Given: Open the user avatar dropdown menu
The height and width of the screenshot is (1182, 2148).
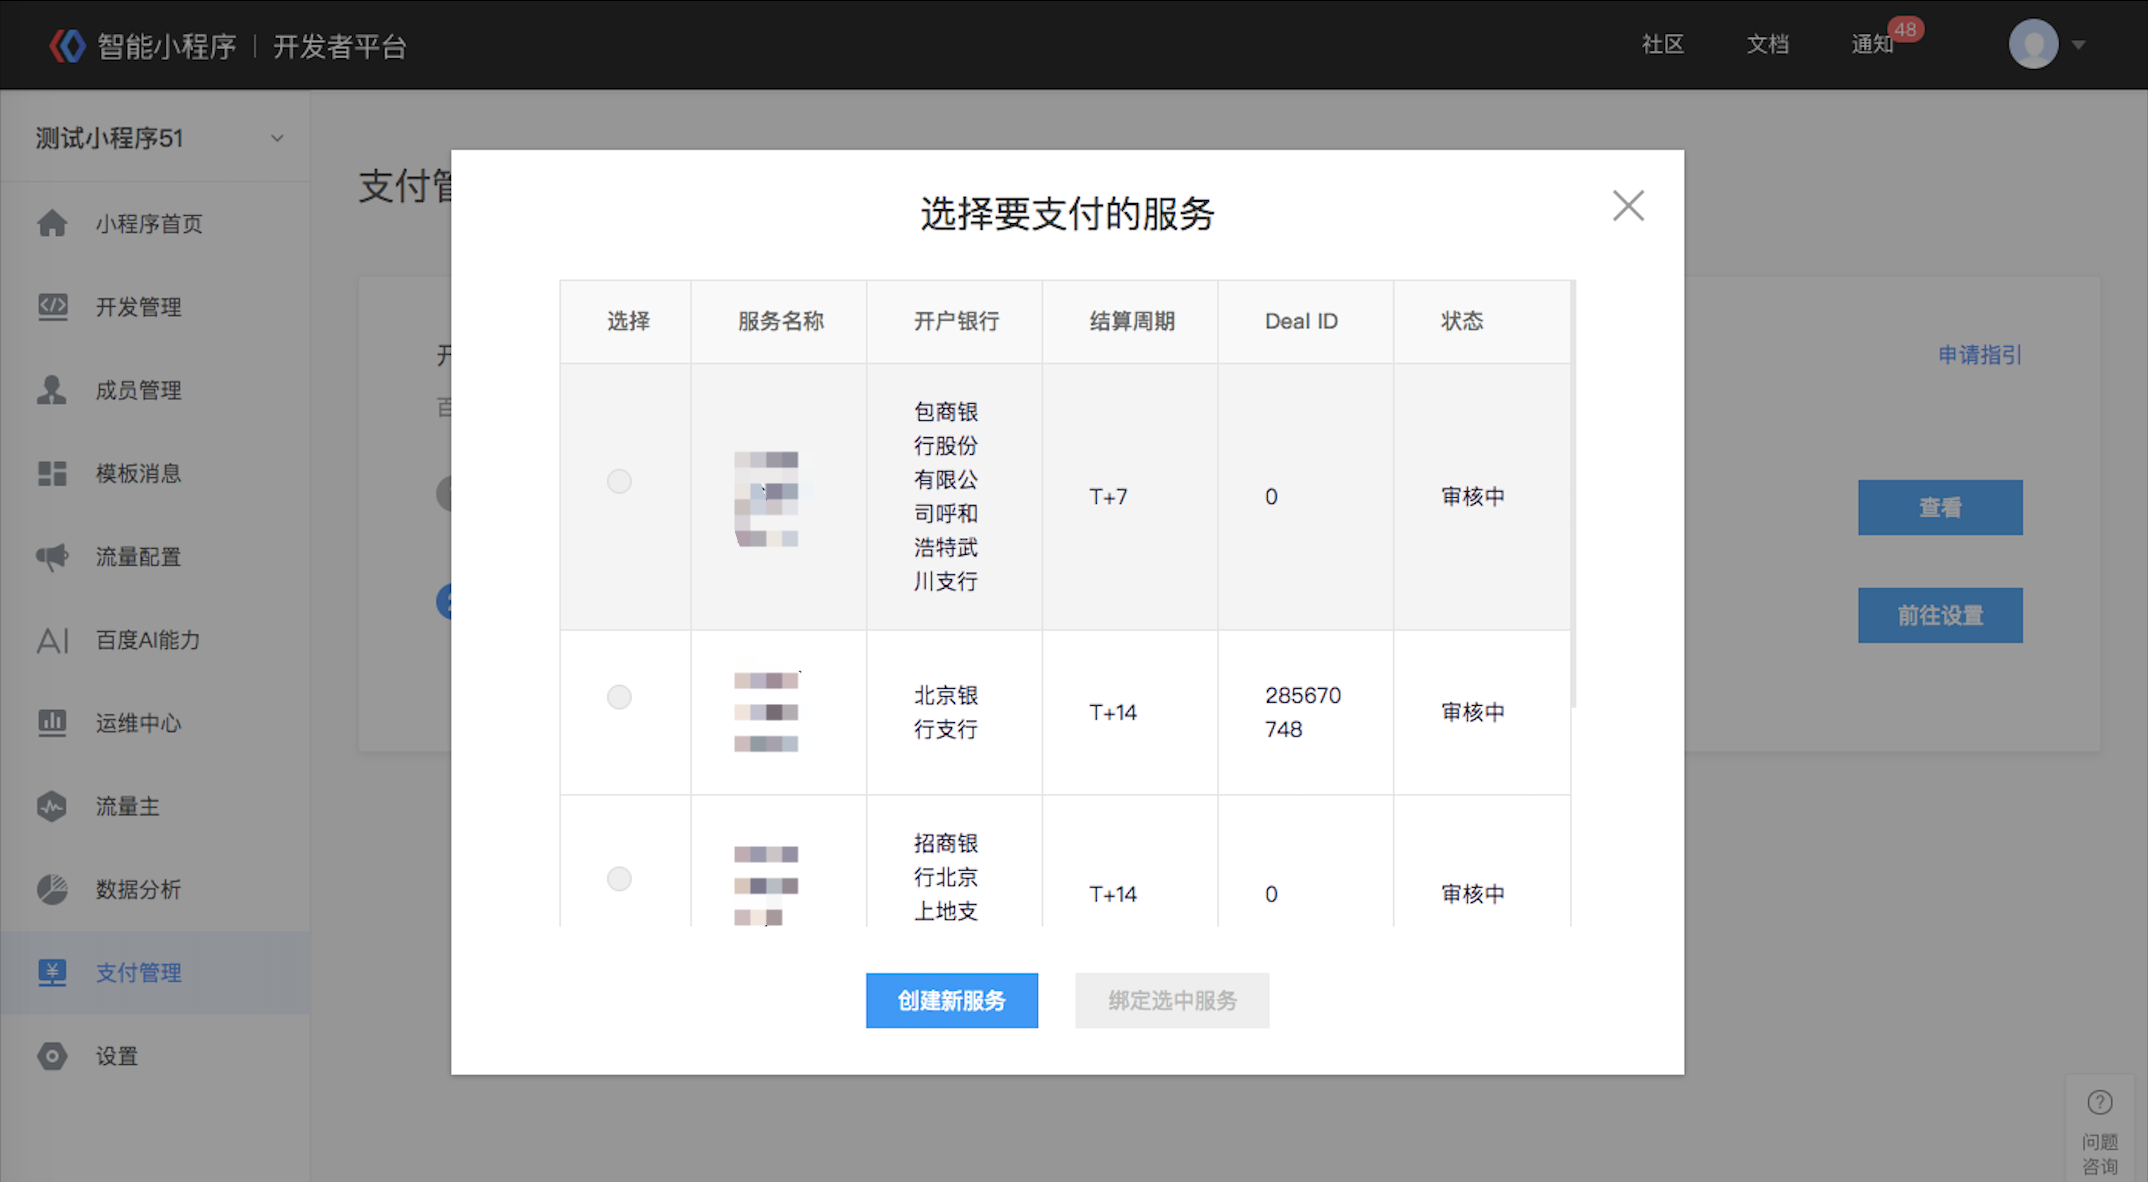Looking at the screenshot, I should click(x=2033, y=44).
